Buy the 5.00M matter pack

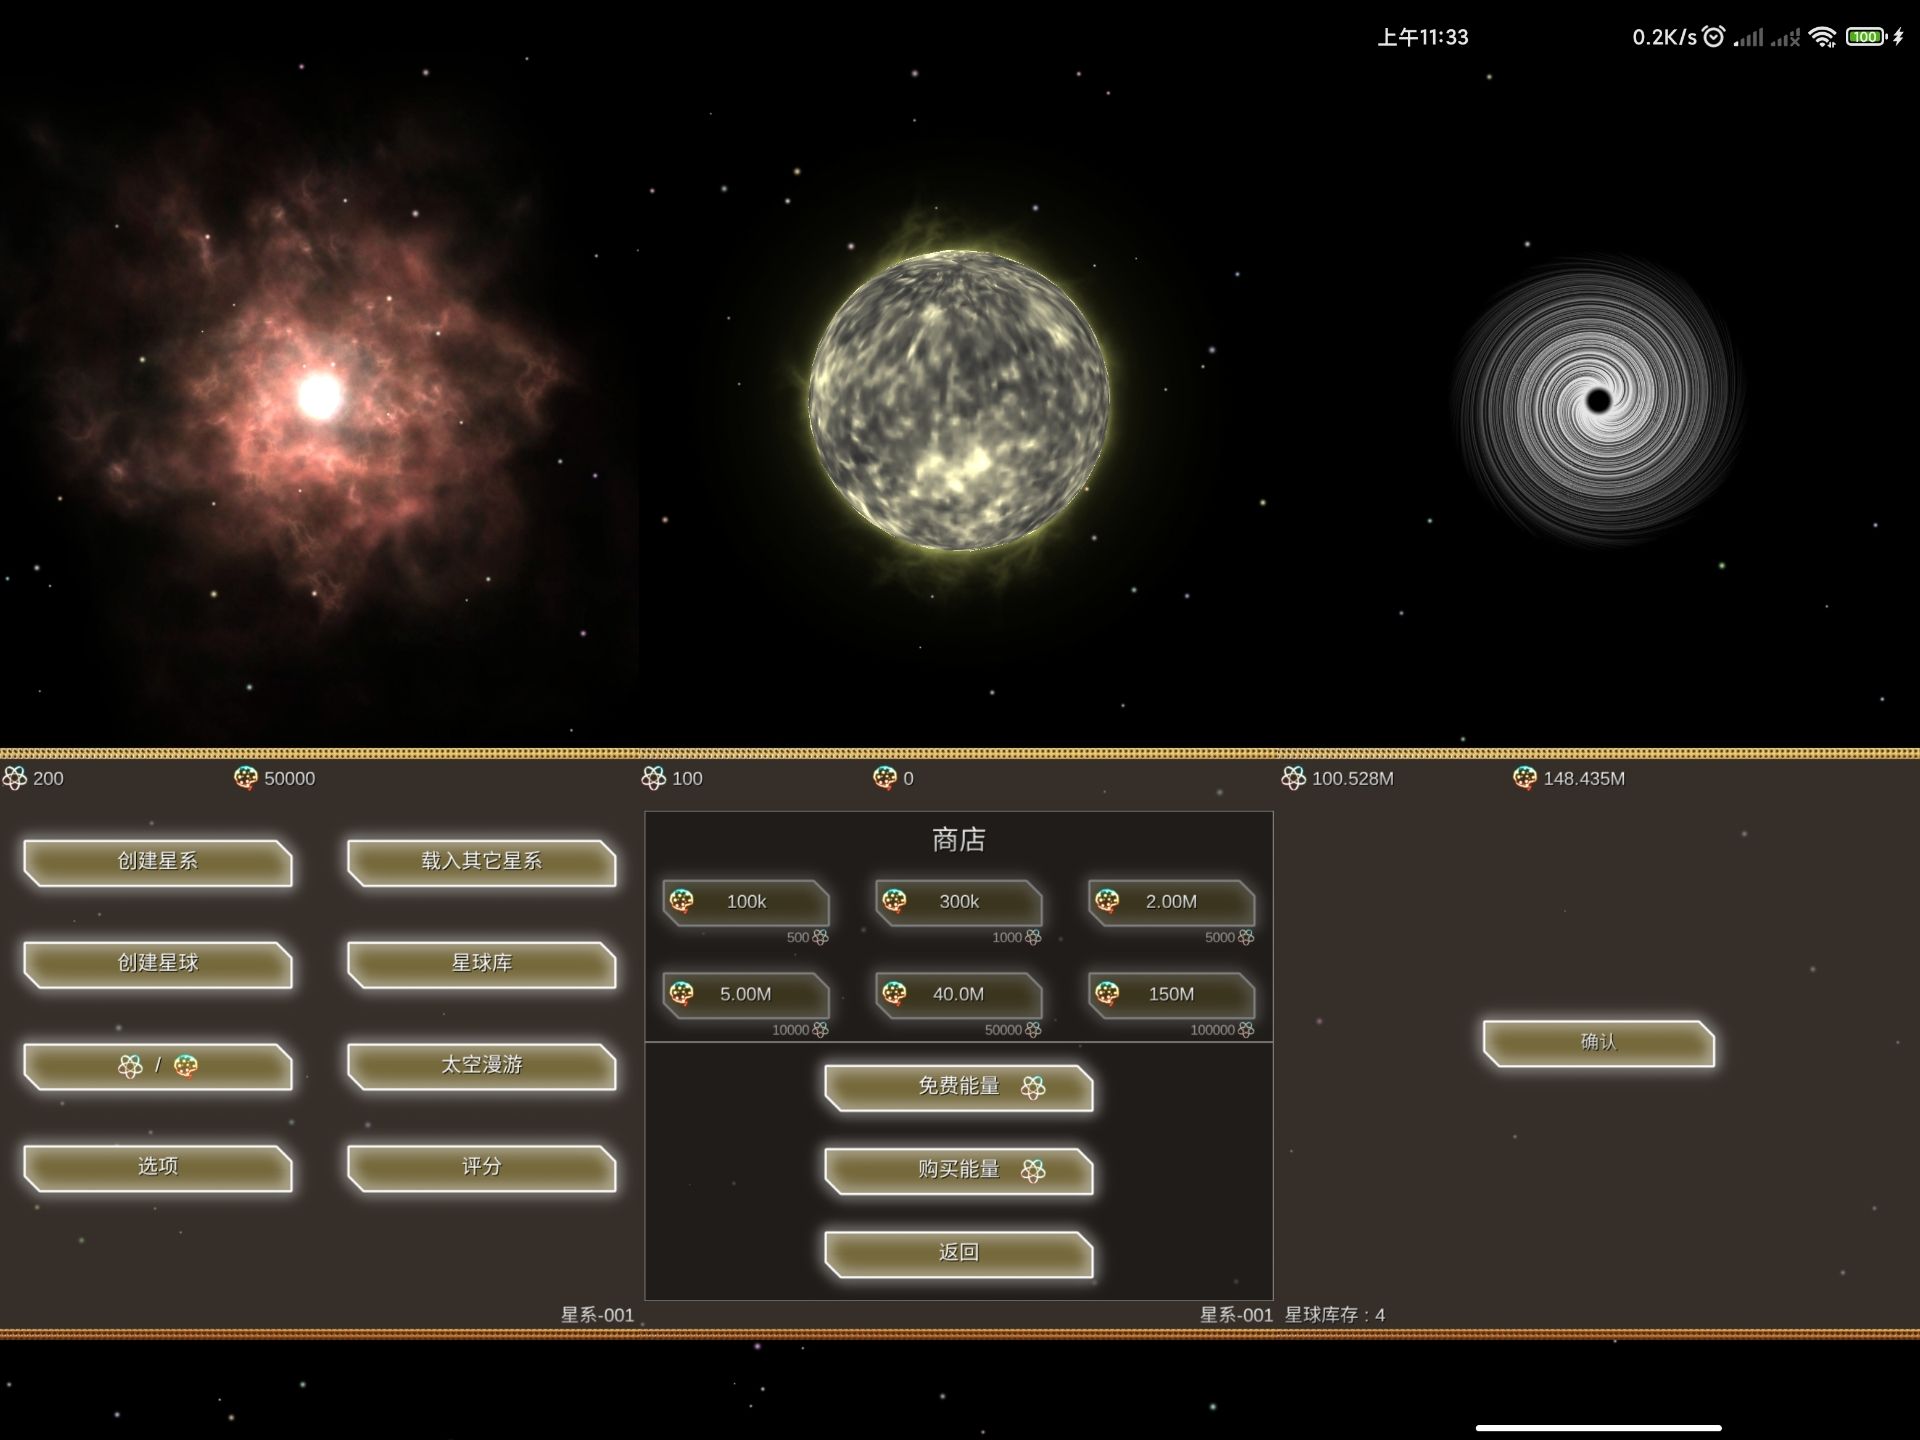(x=746, y=995)
